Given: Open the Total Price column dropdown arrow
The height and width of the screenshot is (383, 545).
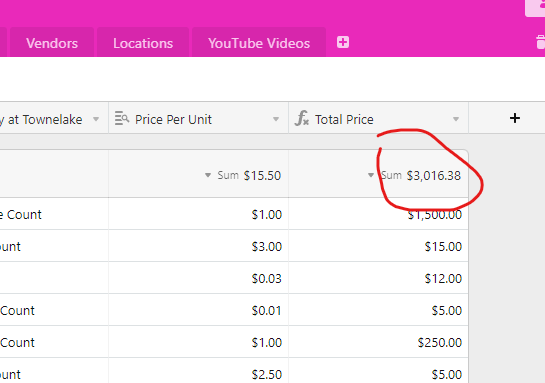Looking at the screenshot, I should click(x=456, y=119).
